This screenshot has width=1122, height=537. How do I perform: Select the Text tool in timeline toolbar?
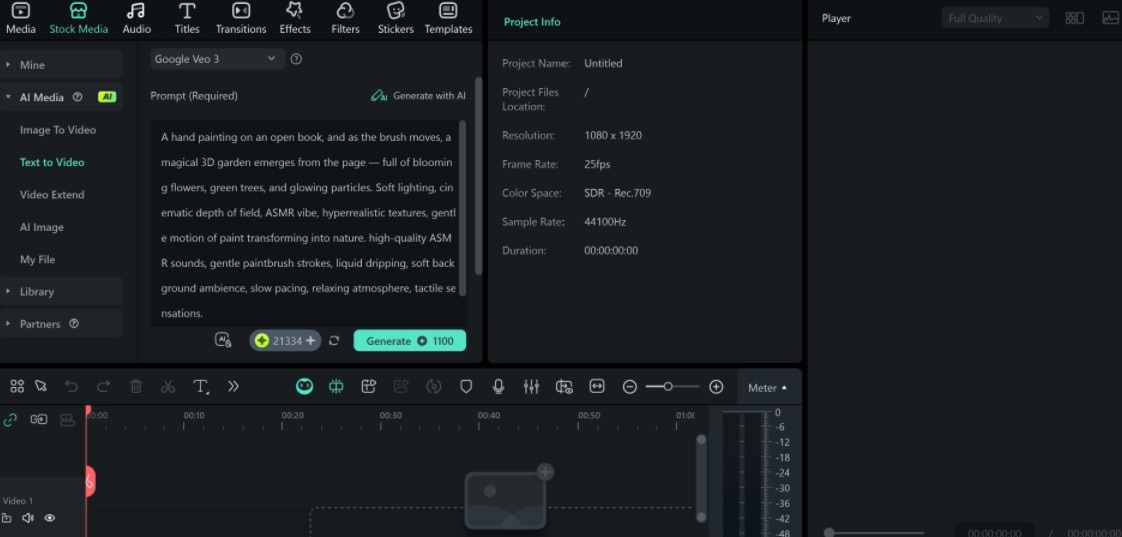(201, 387)
